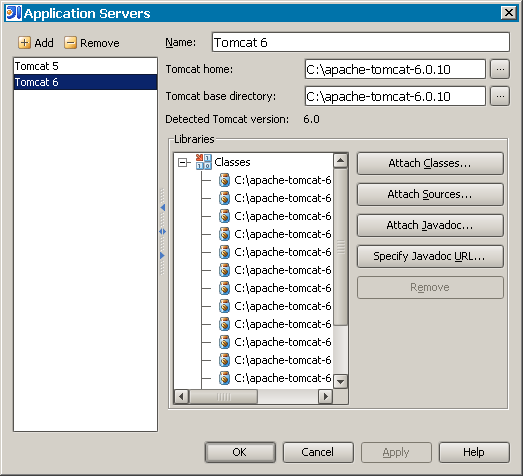This screenshot has height=476, width=523.
Task: Click the plus icon next to Add
Action: click(x=24, y=43)
